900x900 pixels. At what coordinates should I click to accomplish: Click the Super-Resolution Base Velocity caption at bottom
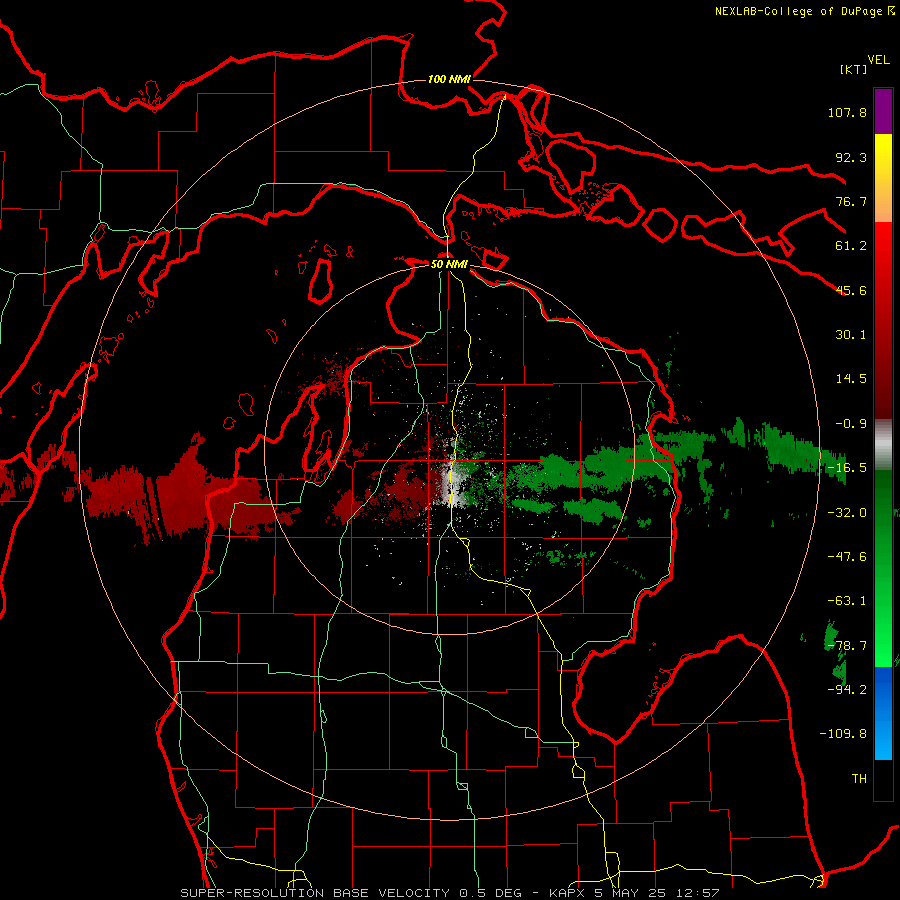click(x=449, y=893)
